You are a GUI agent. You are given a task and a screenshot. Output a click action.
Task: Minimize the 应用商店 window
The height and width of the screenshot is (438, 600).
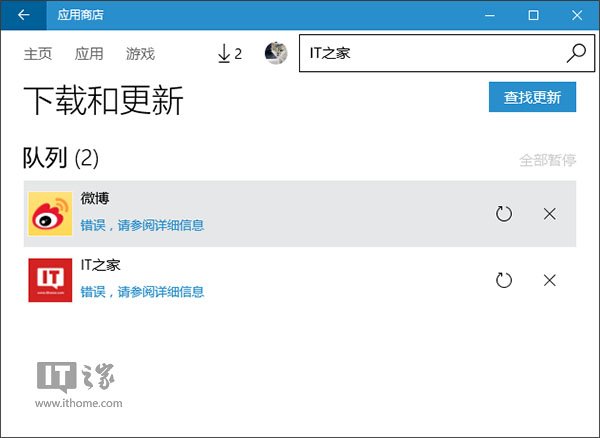tap(489, 15)
